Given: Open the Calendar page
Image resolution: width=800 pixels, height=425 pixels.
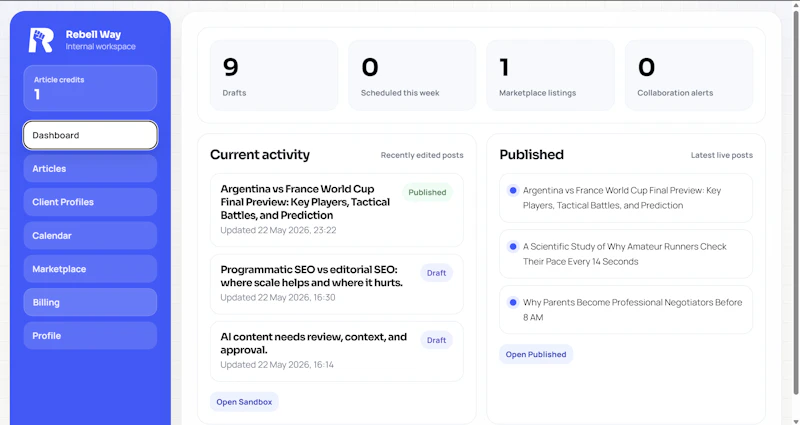Looking at the screenshot, I should [90, 236].
